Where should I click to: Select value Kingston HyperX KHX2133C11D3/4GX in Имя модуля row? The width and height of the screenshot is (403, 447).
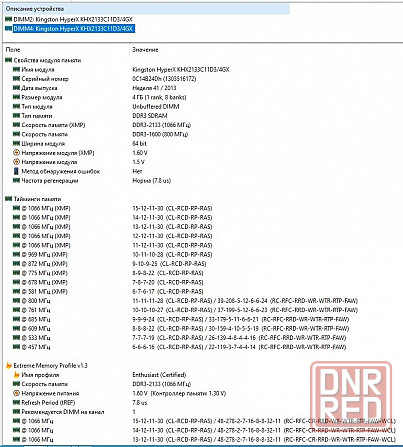(x=181, y=69)
